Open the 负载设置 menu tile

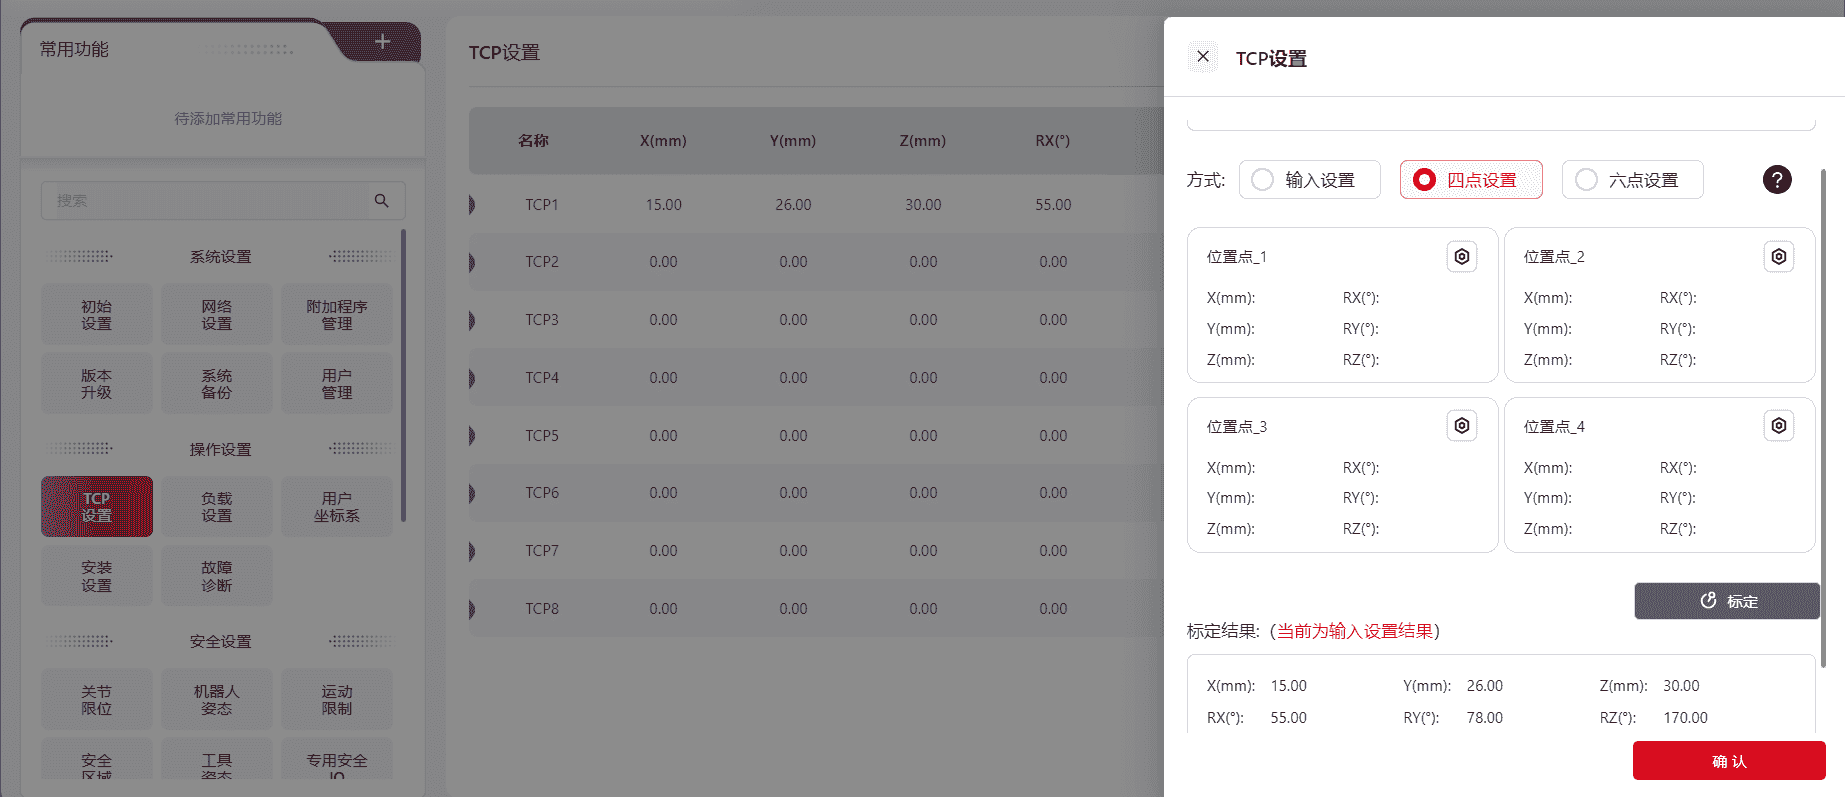(216, 507)
